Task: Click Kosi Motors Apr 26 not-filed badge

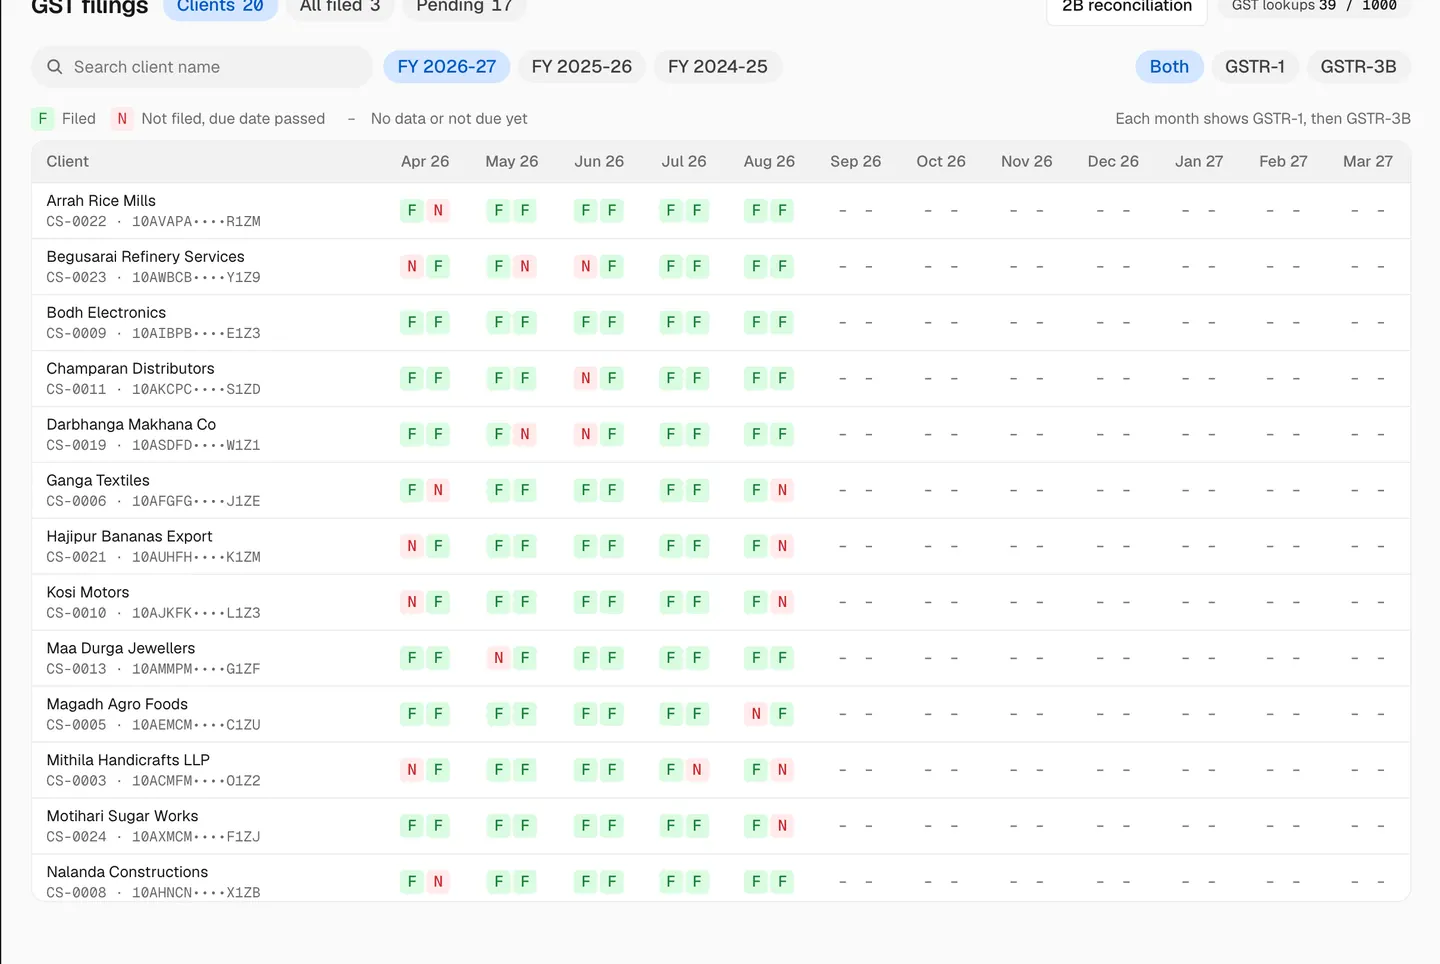Action: (412, 603)
